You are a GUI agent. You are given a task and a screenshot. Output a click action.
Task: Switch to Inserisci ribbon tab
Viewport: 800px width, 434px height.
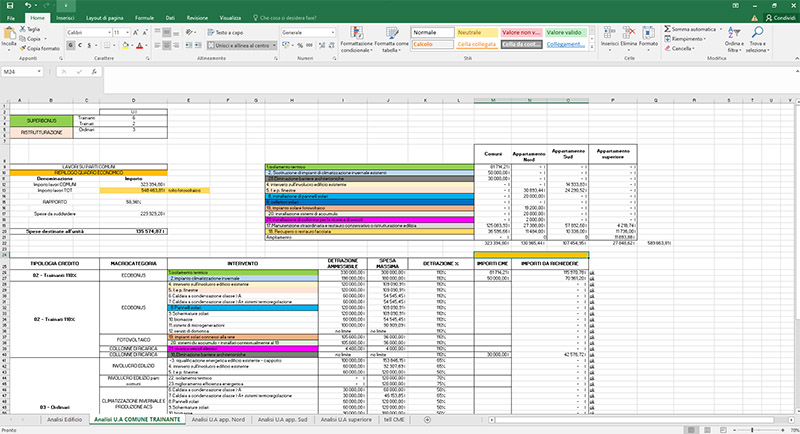[65, 18]
